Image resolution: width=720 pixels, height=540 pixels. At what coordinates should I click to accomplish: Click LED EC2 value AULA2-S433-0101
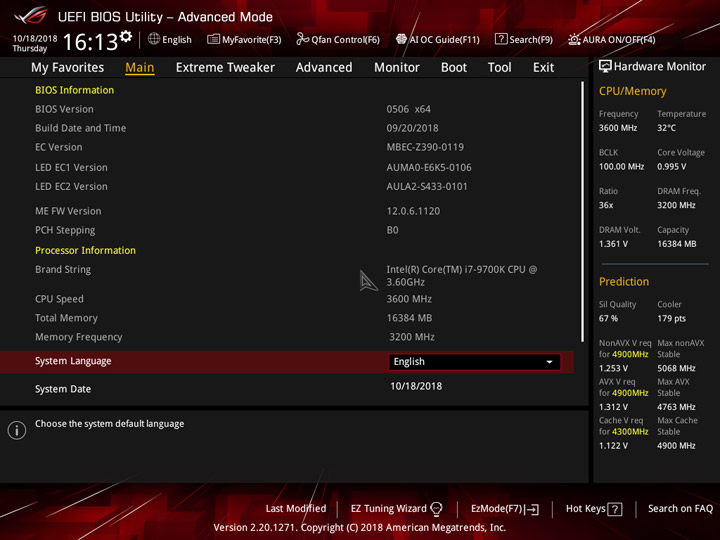click(x=427, y=186)
